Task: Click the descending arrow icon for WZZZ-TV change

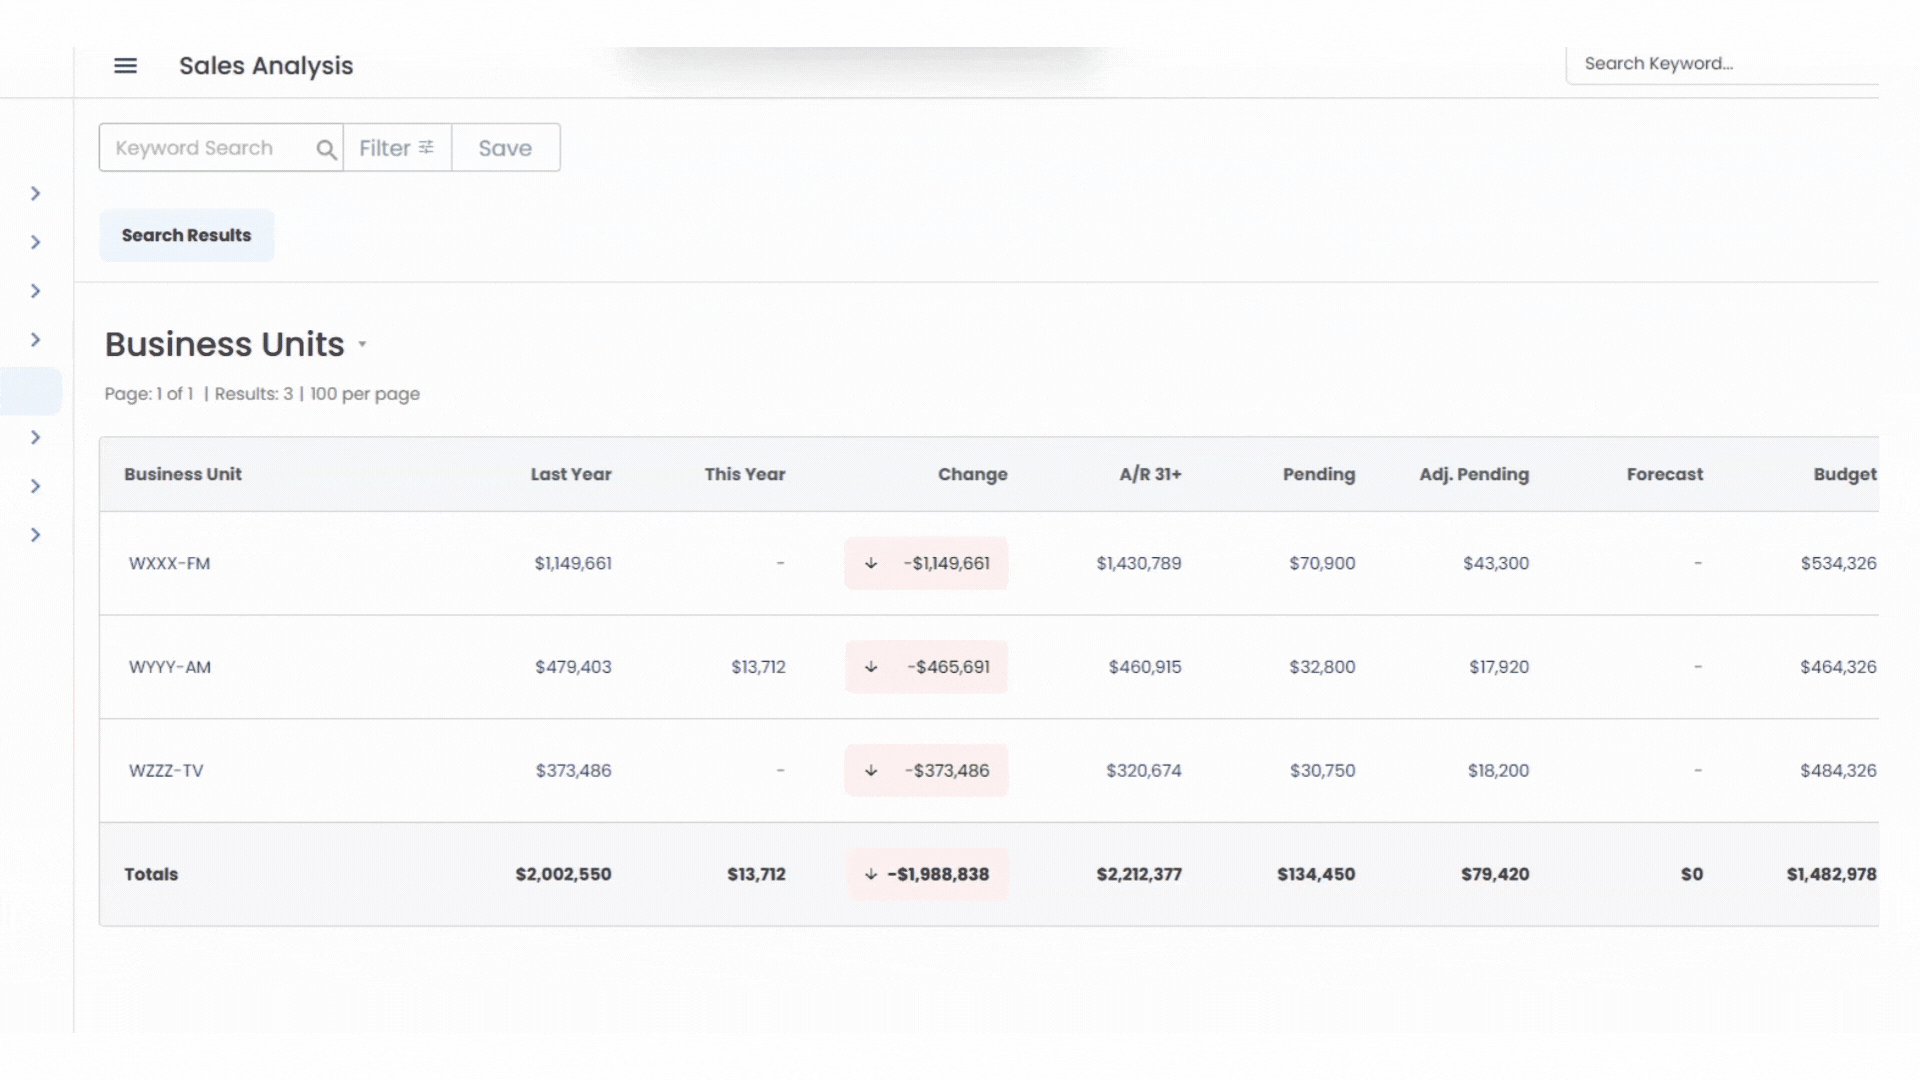Action: [870, 770]
